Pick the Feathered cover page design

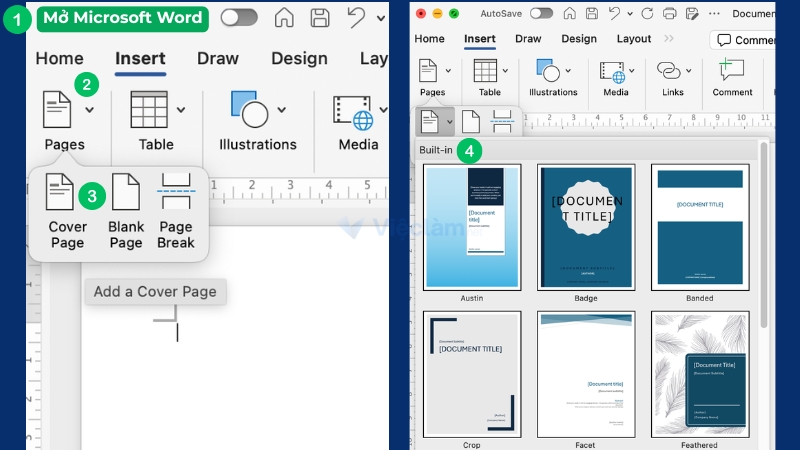tap(700, 374)
